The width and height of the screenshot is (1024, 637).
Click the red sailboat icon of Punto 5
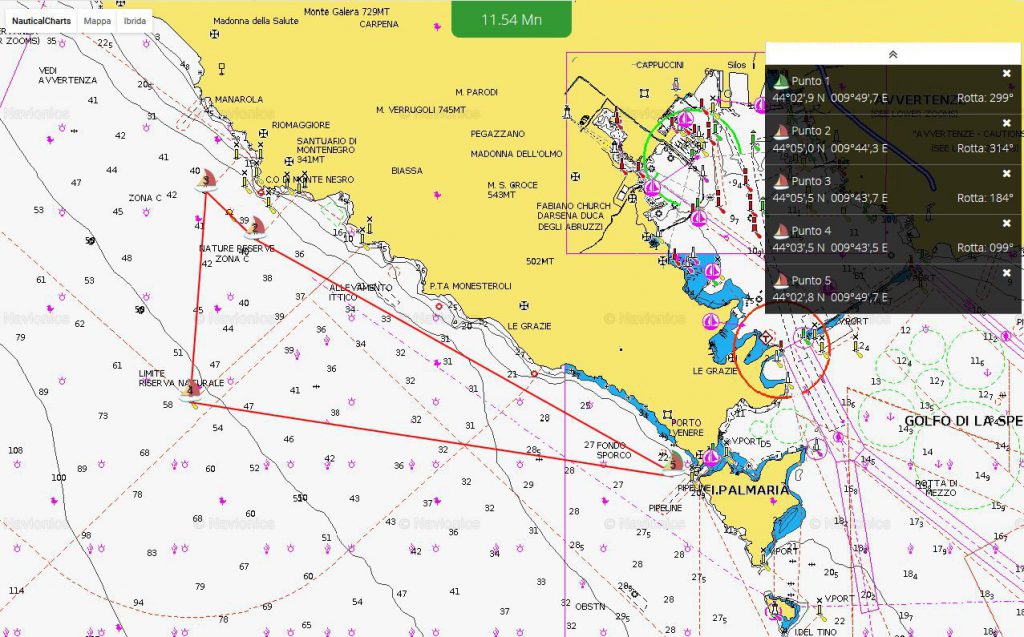tap(780, 281)
